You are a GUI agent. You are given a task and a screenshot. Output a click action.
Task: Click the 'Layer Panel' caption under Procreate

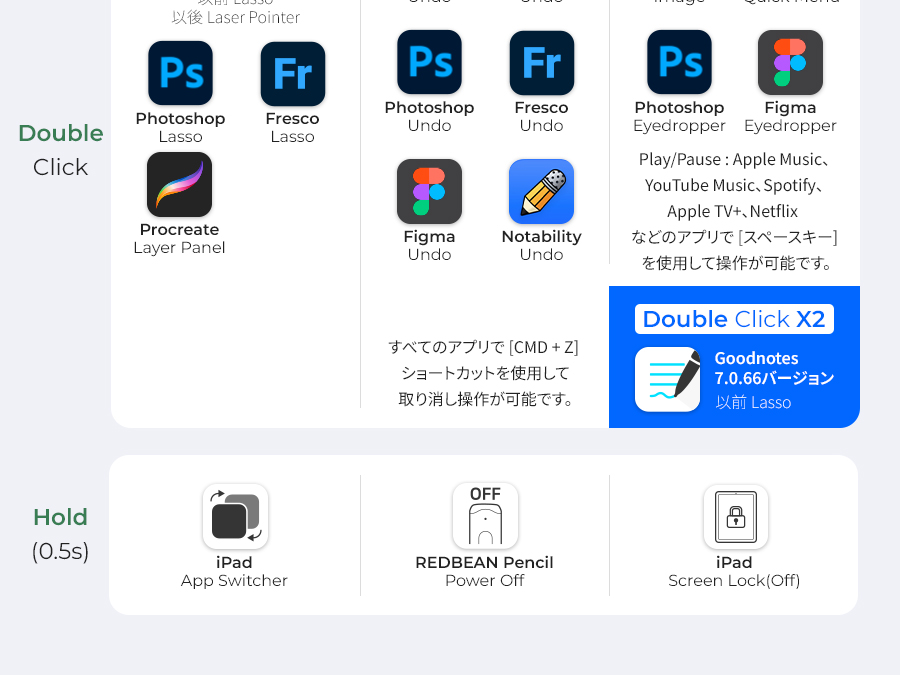click(179, 247)
